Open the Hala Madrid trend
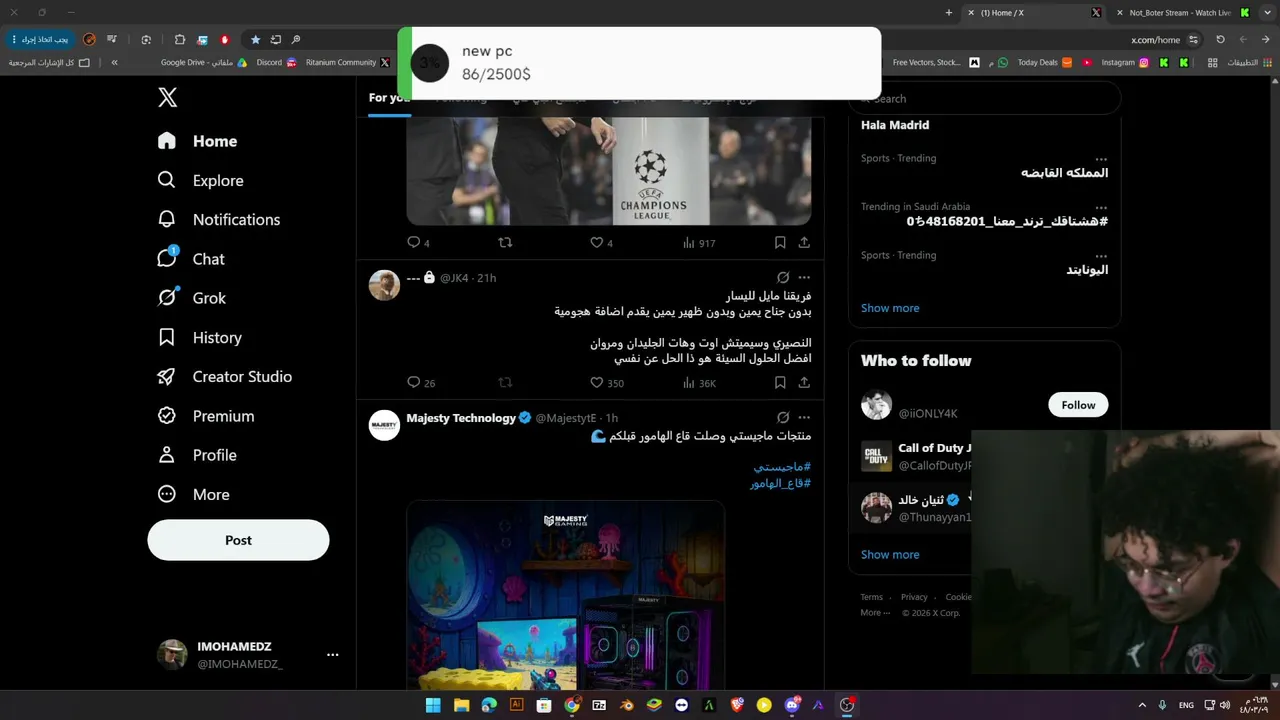 895,125
